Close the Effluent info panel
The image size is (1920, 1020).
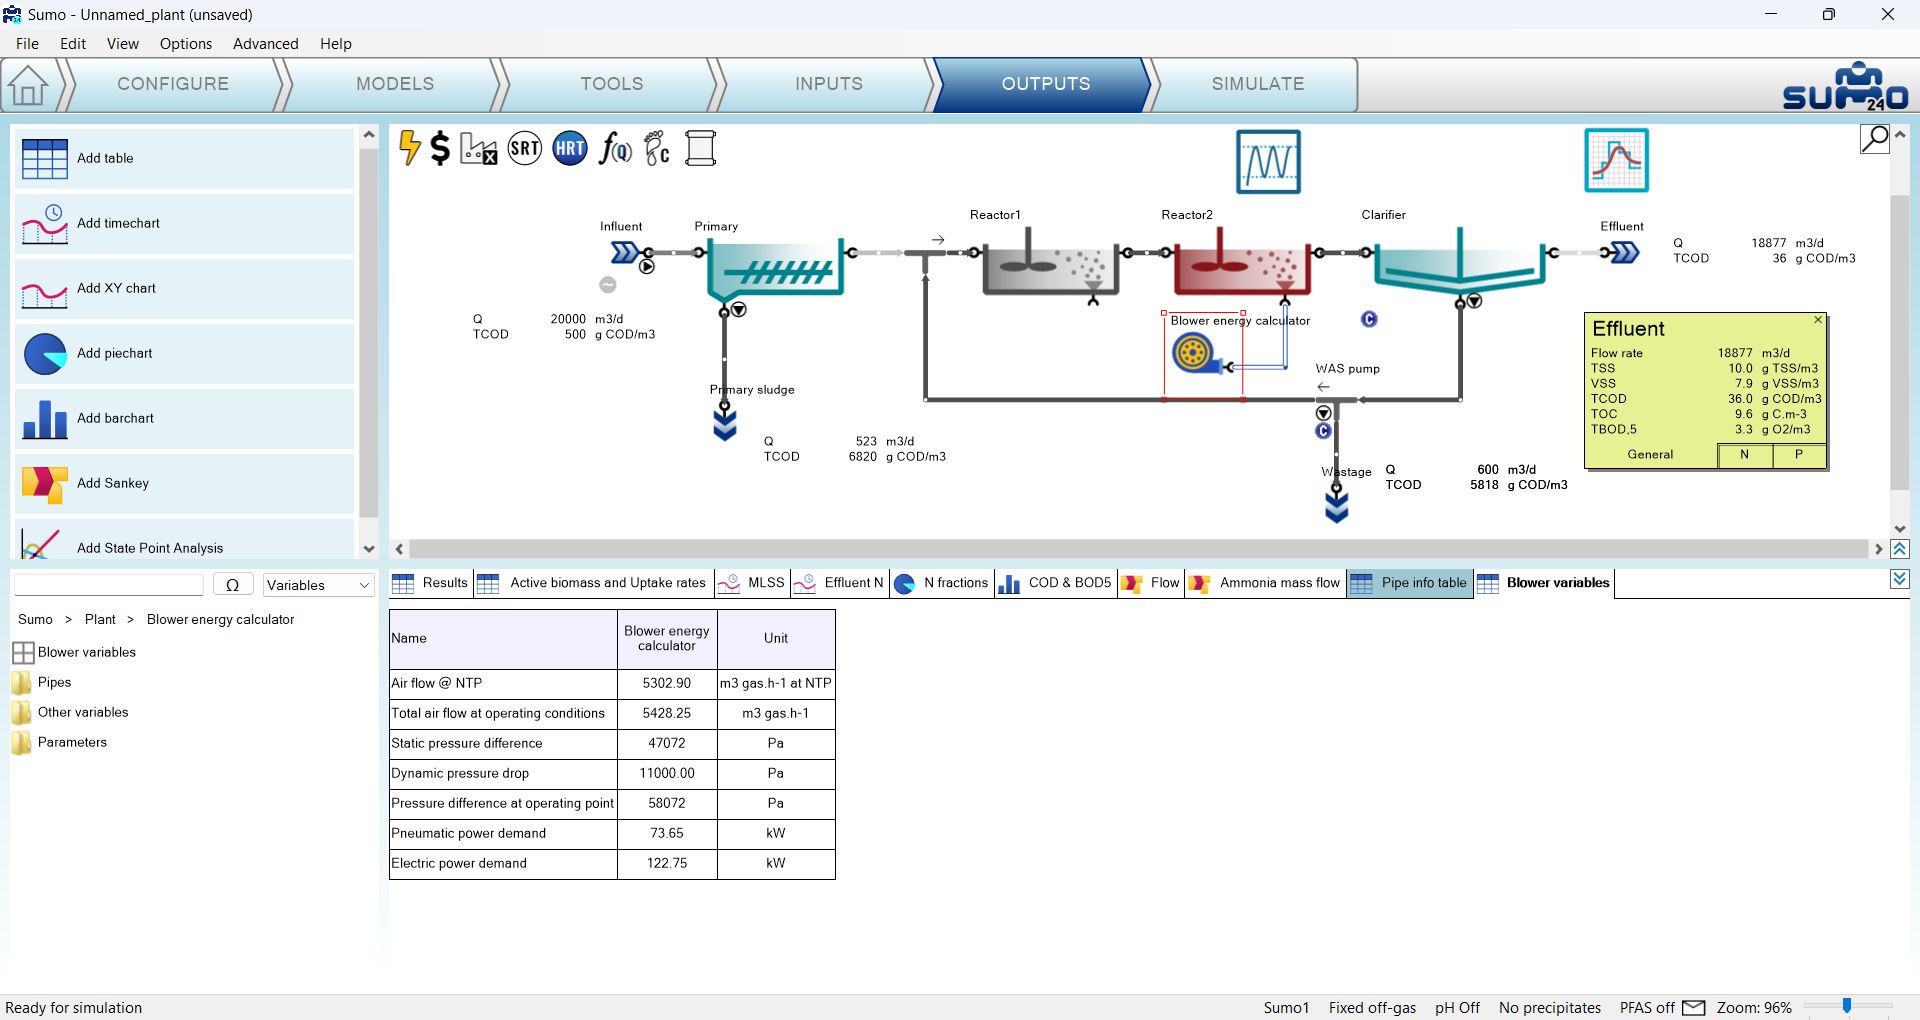coord(1818,320)
